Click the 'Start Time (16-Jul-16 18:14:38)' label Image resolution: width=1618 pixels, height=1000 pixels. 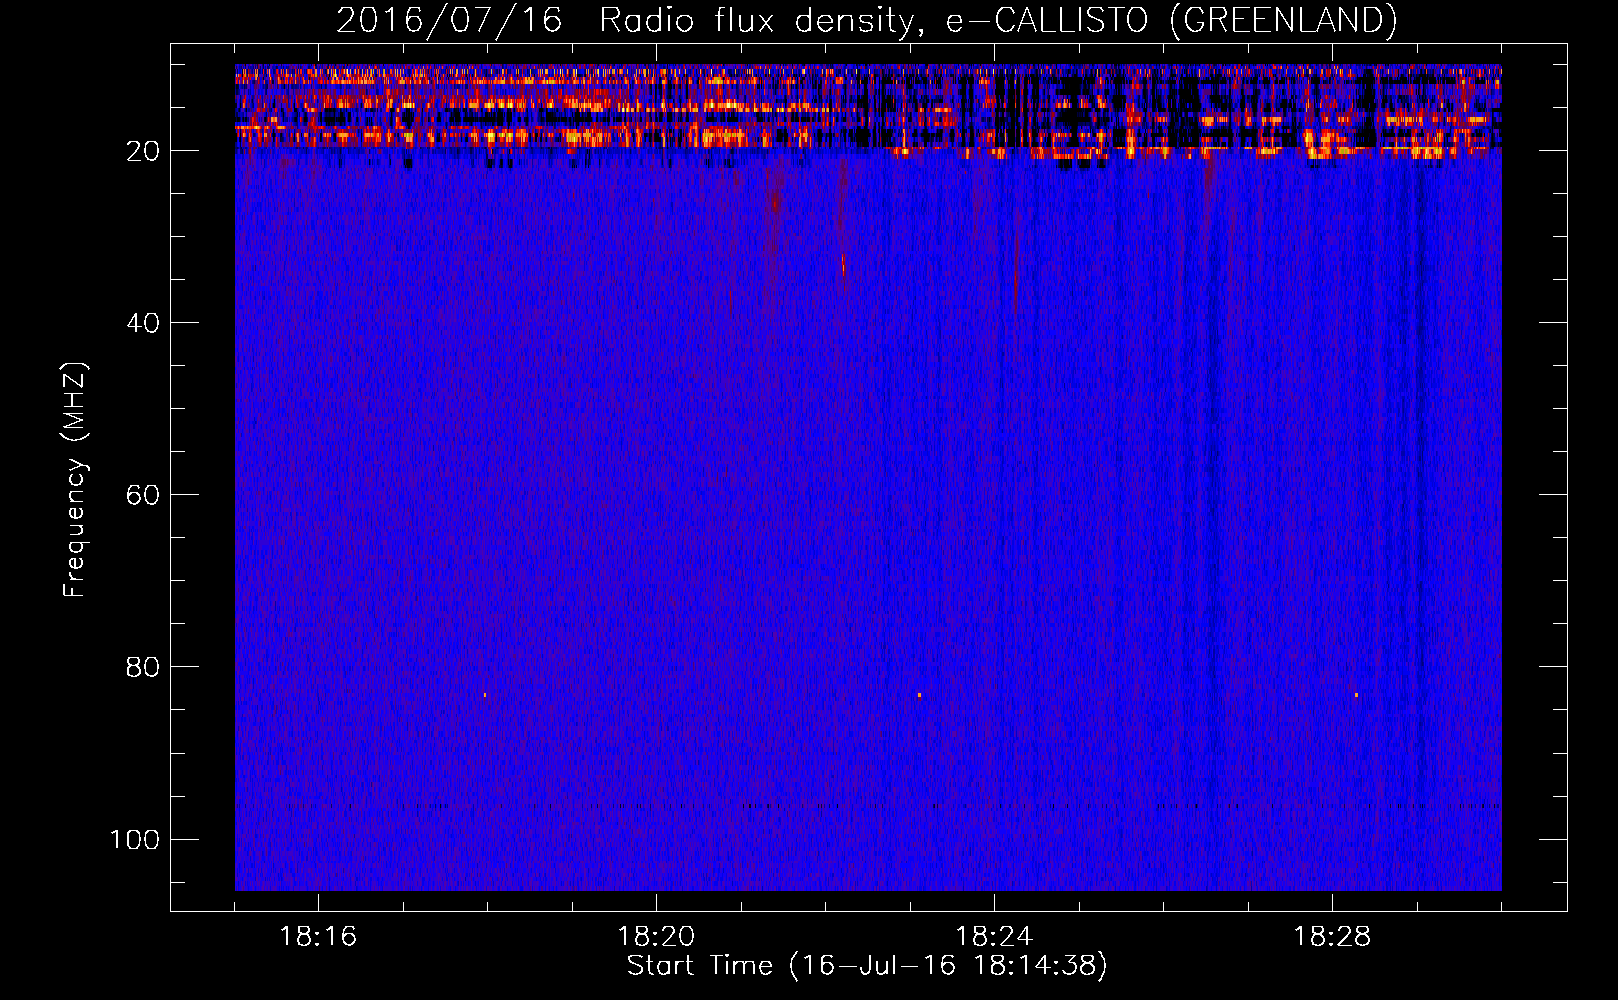(x=867, y=966)
